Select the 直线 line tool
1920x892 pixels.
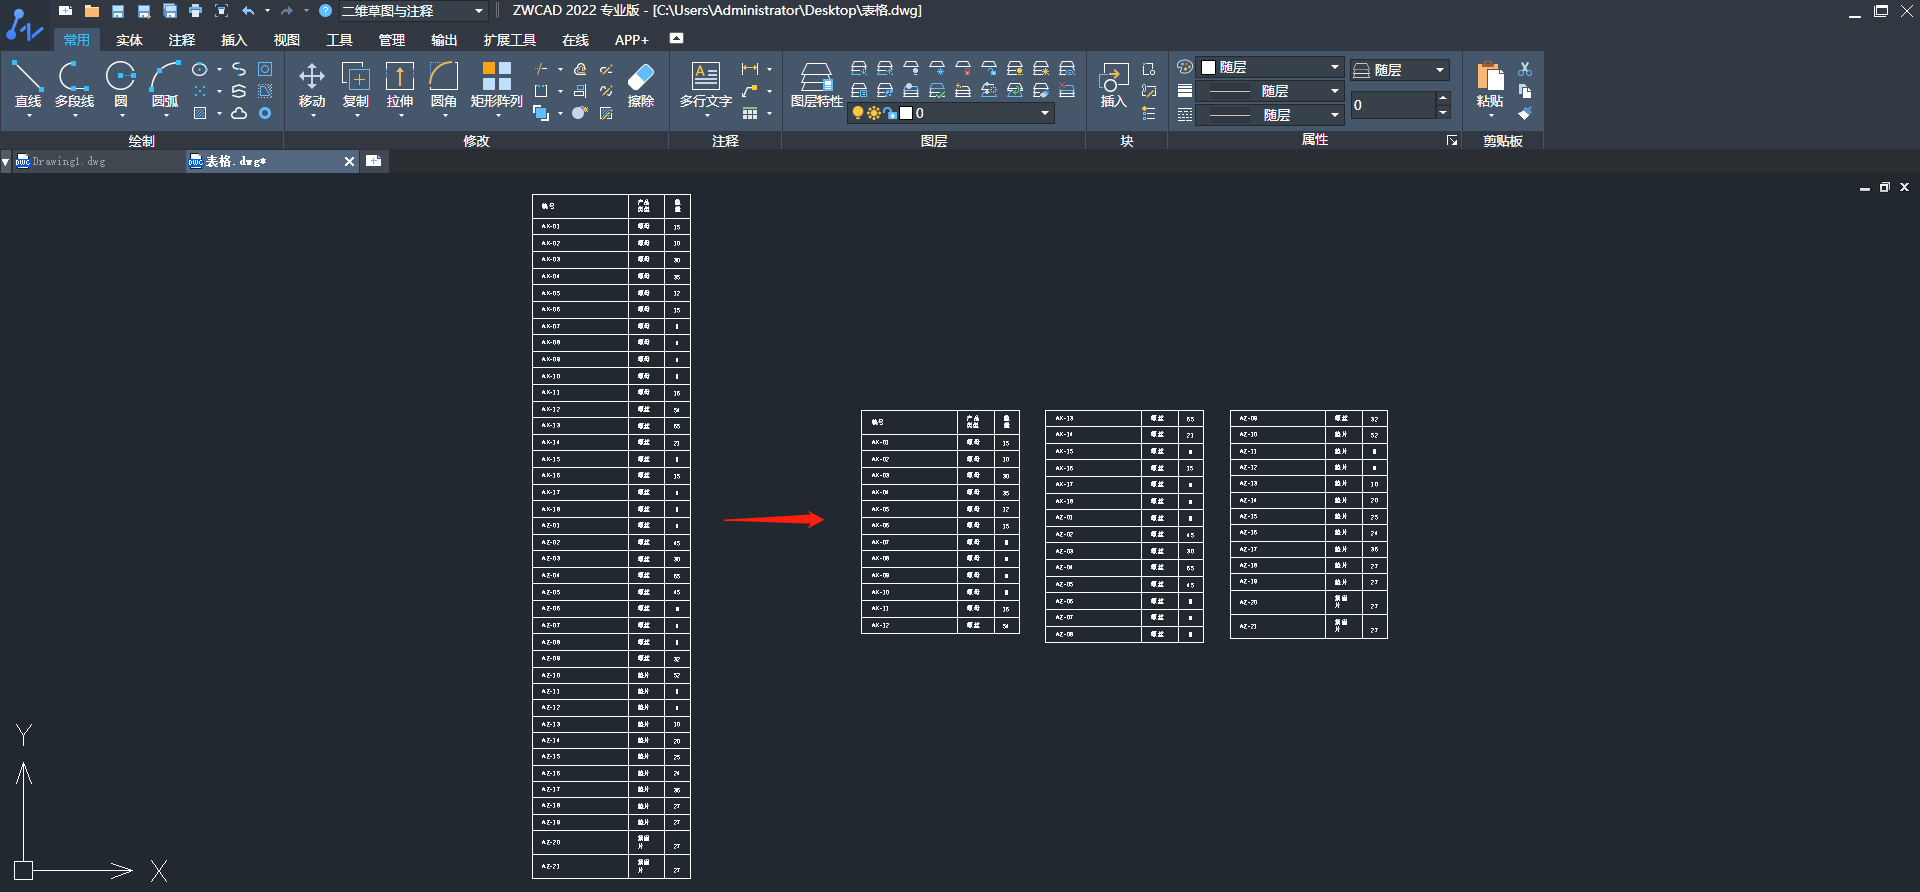click(27, 85)
